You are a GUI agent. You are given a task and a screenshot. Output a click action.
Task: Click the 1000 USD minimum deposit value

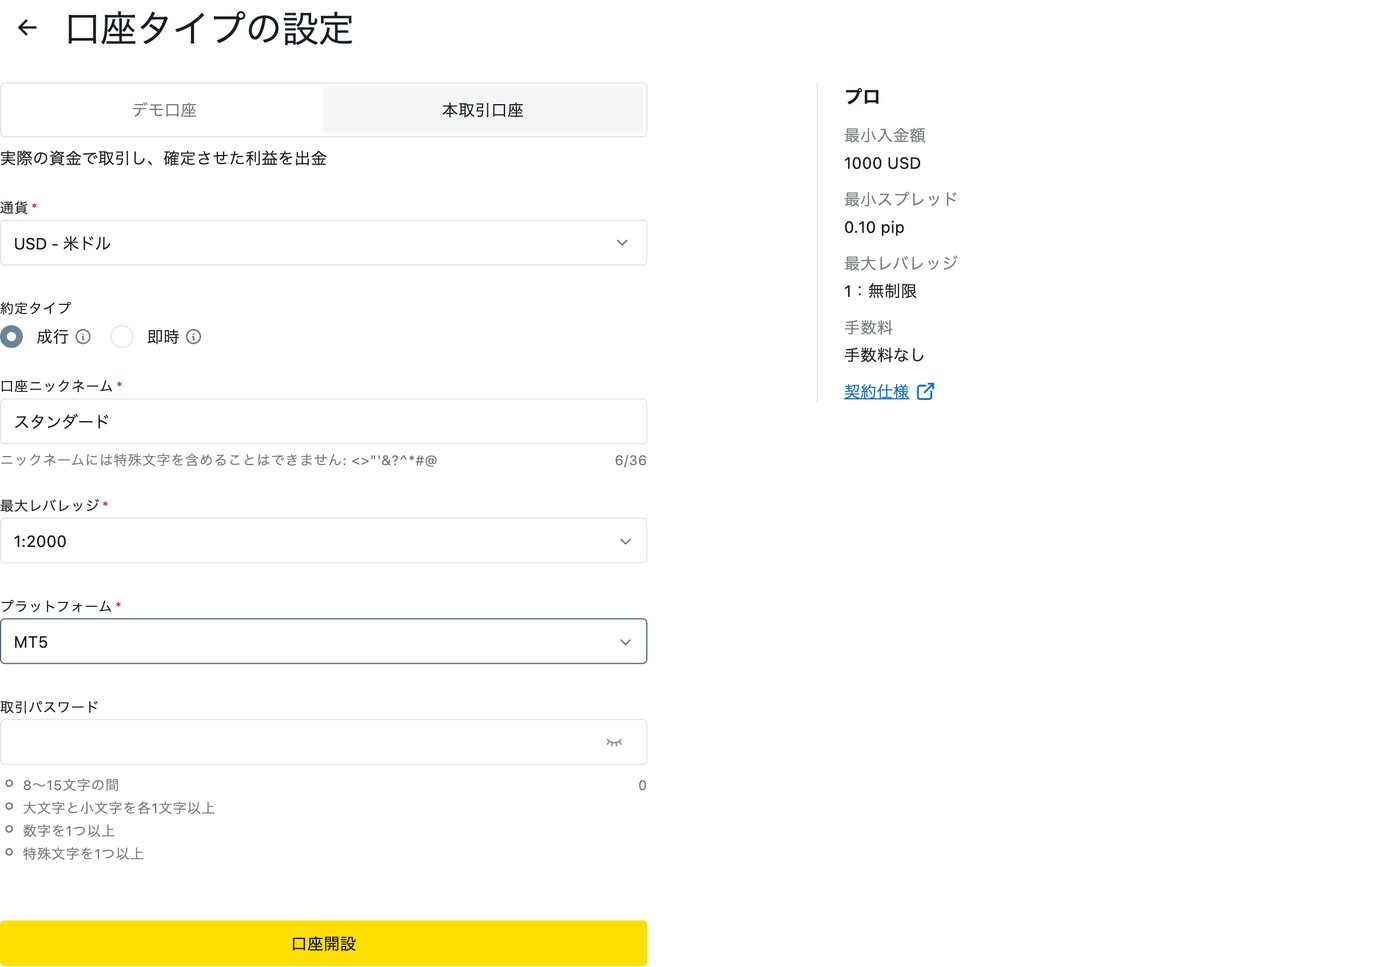[x=882, y=163]
